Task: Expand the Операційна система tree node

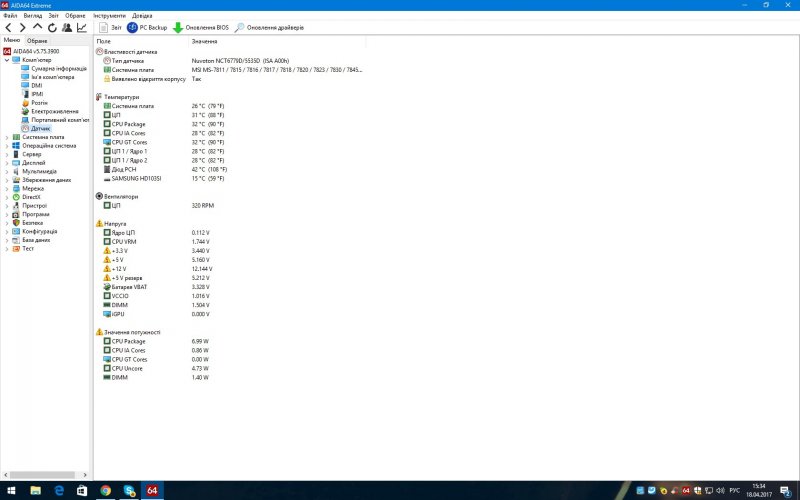Action: [x=7, y=146]
